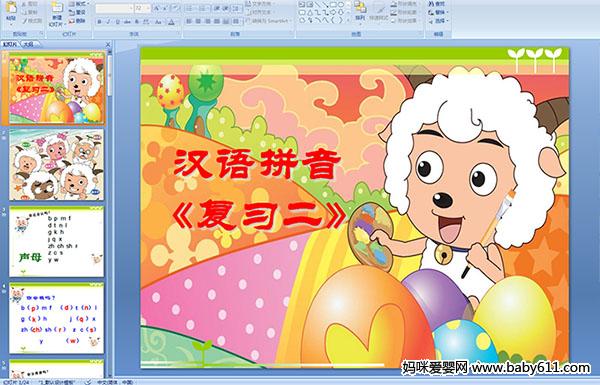The height and width of the screenshot is (385, 600).
Task: Click Clear Formatting eraser icon
Action: [176, 8]
